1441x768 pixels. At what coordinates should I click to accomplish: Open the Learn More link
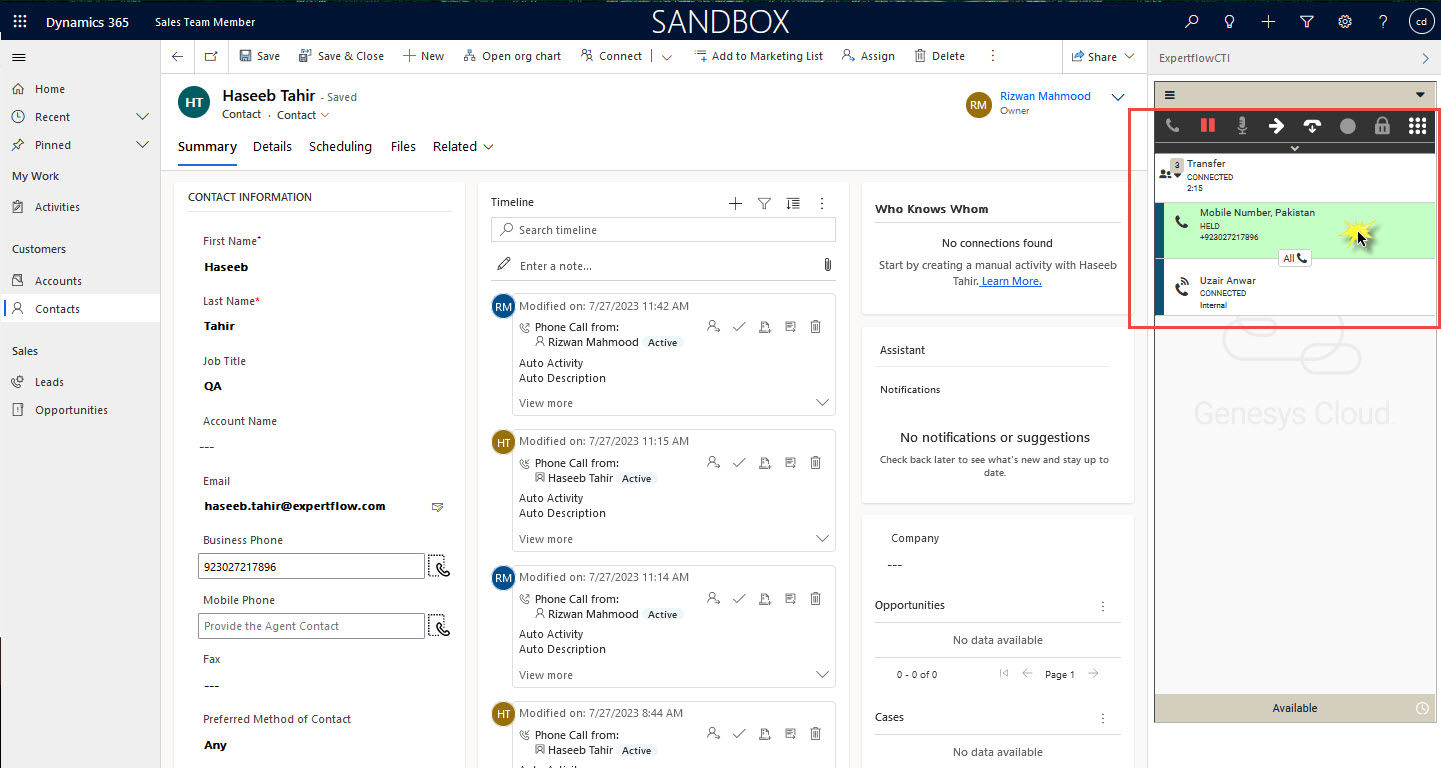pos(1011,281)
